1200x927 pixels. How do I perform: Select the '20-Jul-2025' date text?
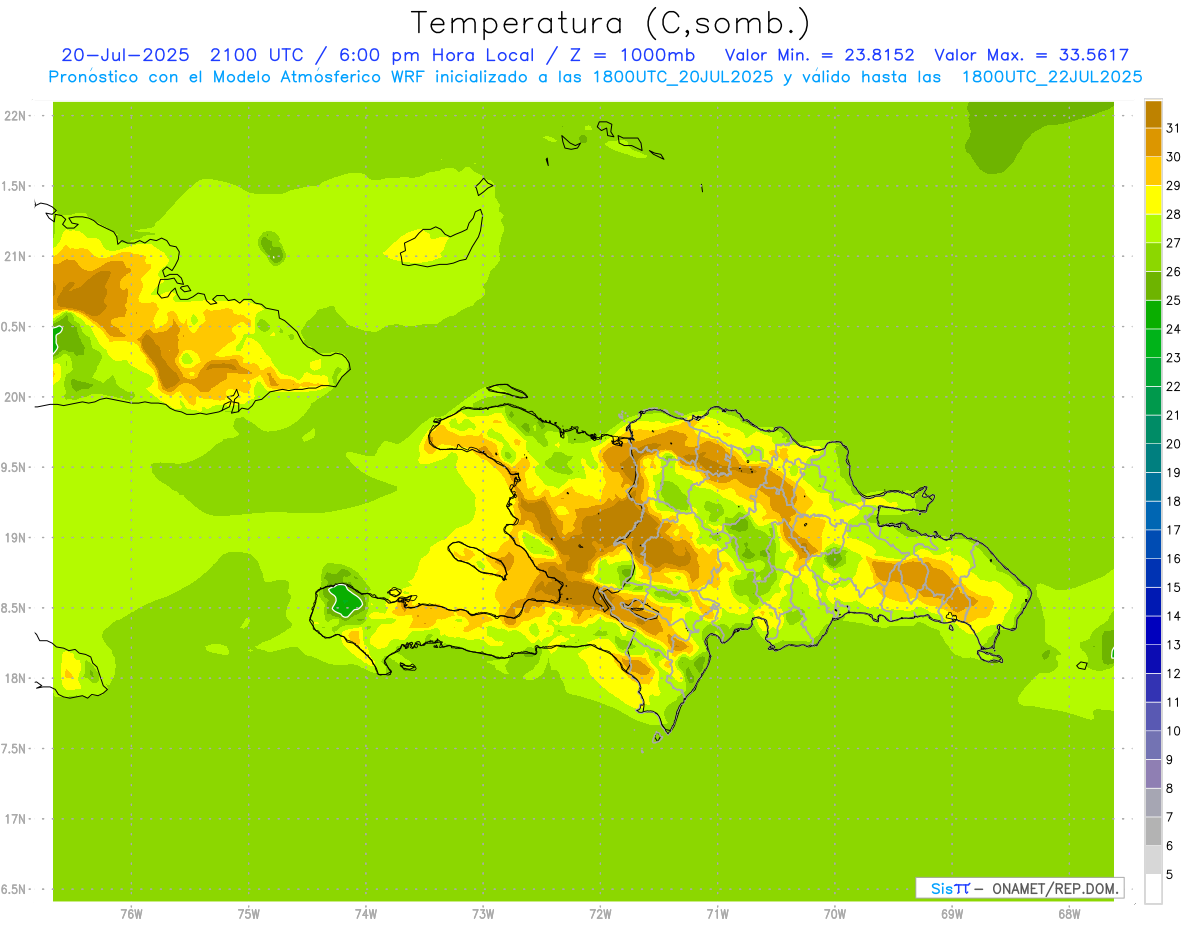pos(125,55)
